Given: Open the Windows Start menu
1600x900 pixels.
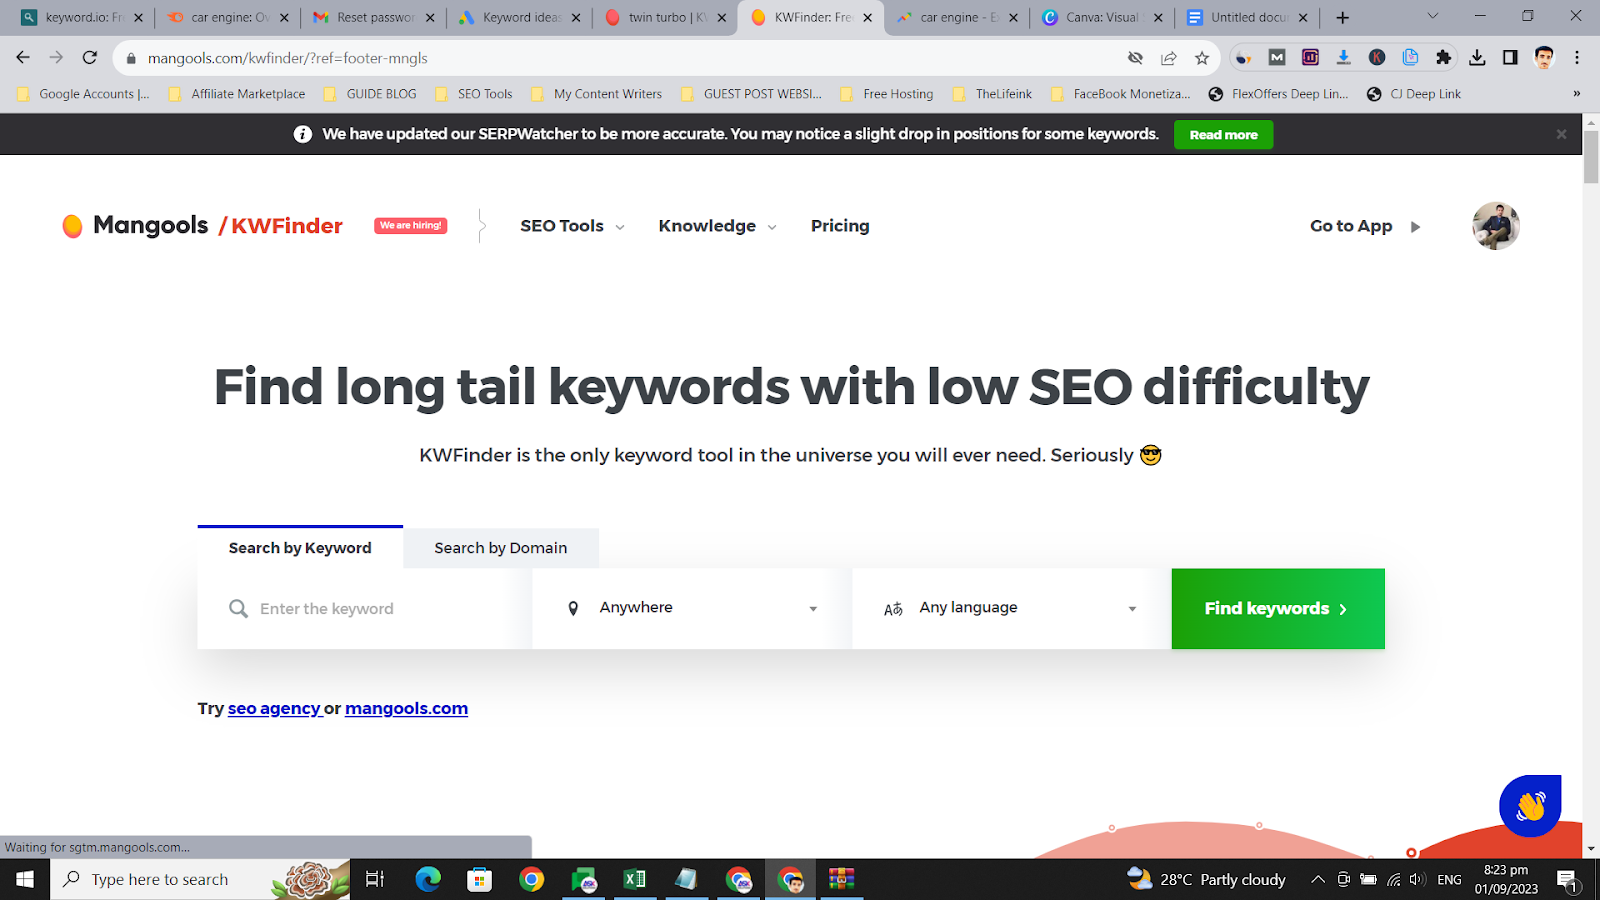Looking at the screenshot, I should click(x=25, y=880).
